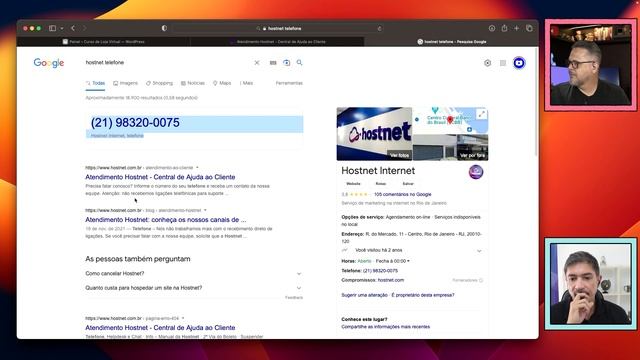Viewport: 640px width, 360px height.
Task: Expand hours 'Fecha à 00:00' dropdown
Action: click(392, 261)
